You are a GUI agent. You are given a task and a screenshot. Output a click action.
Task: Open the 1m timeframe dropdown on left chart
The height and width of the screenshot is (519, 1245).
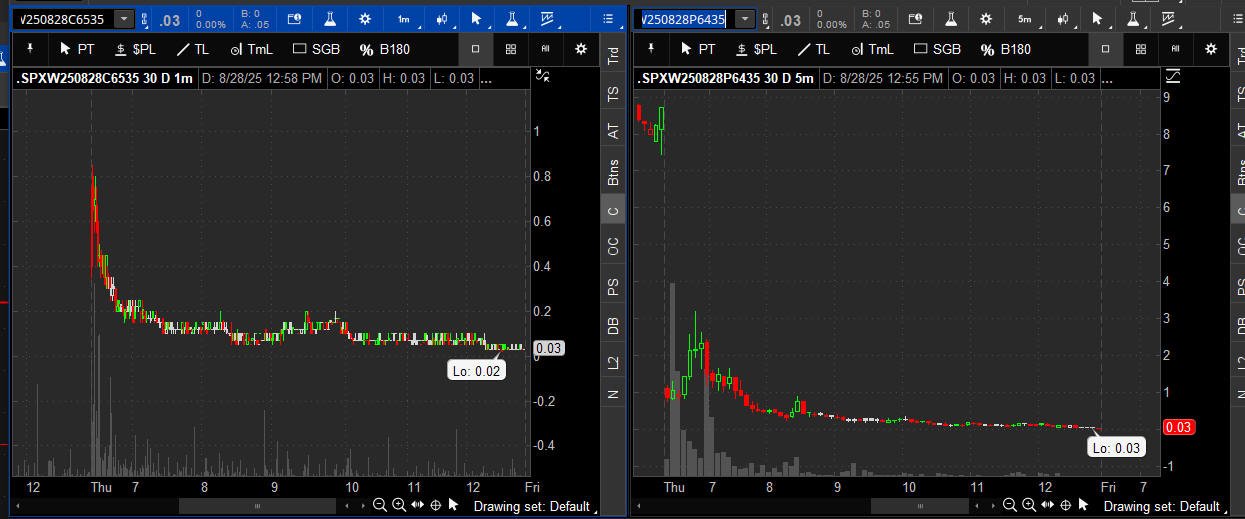pyautogui.click(x=403, y=19)
